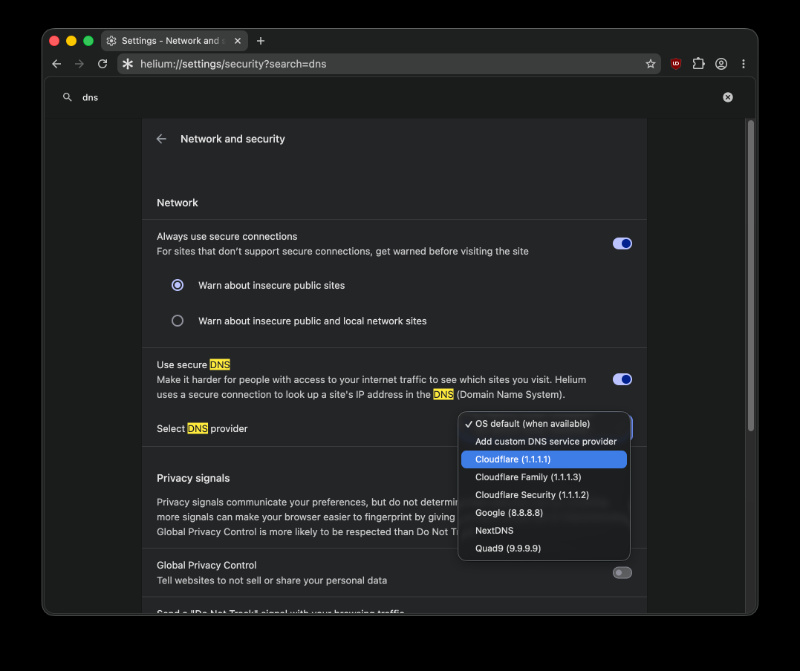Click the browser forward arrow
Viewport: 800px width, 671px height.
[79, 64]
